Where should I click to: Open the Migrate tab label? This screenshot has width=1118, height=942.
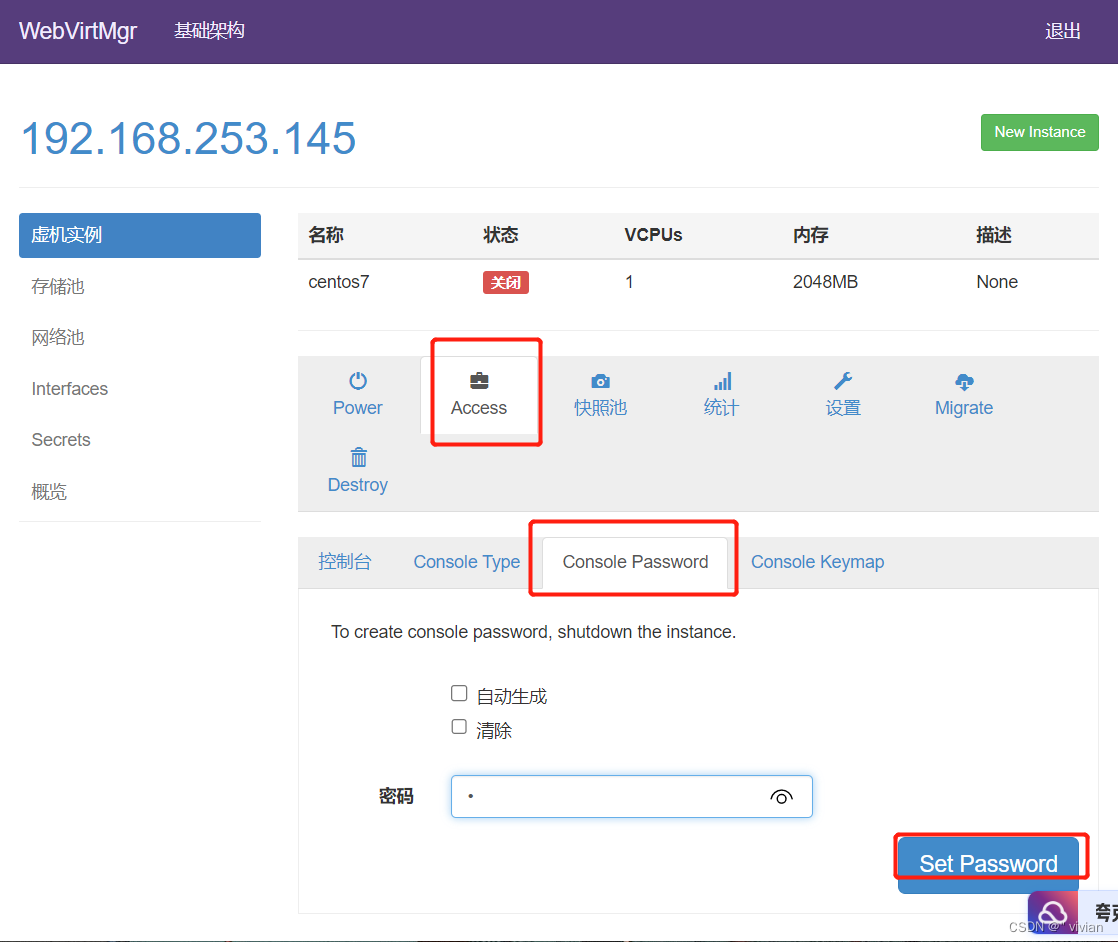(964, 408)
